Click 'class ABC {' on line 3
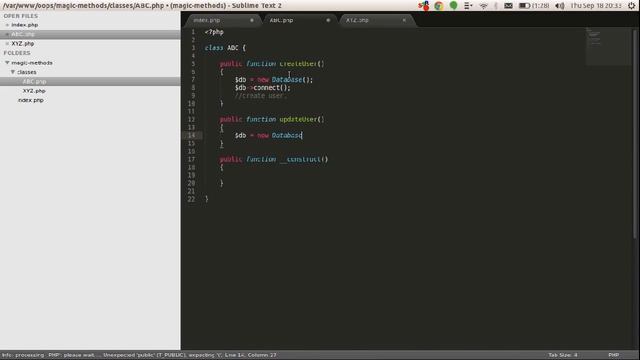640x360 pixels. pyautogui.click(x=225, y=48)
